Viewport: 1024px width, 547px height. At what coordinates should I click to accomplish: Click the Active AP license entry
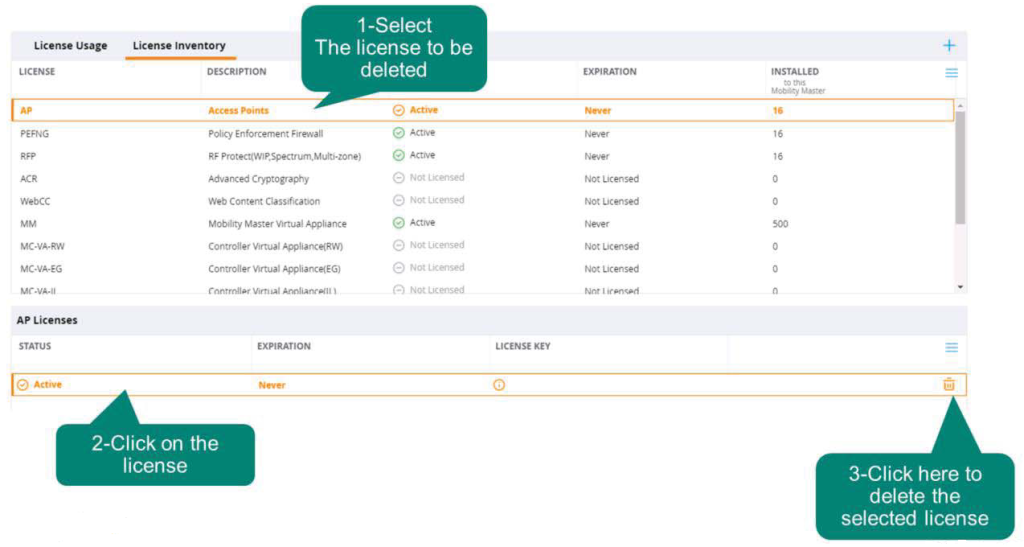[47, 385]
